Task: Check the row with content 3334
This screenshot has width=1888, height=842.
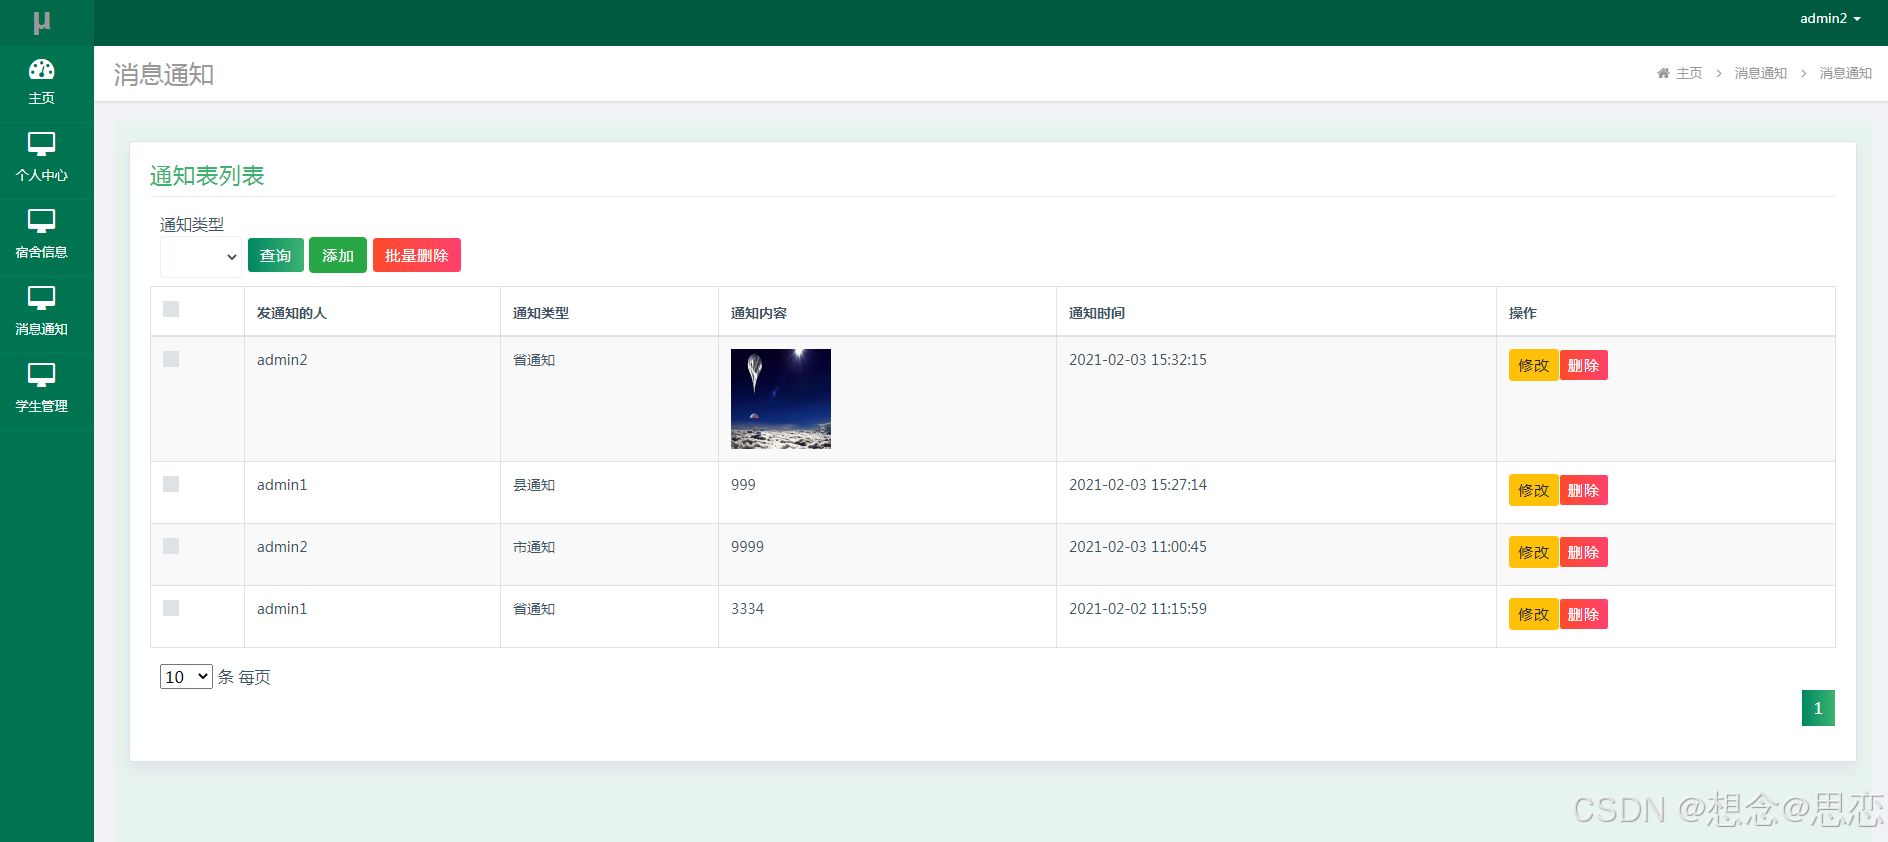Action: pos(171,608)
